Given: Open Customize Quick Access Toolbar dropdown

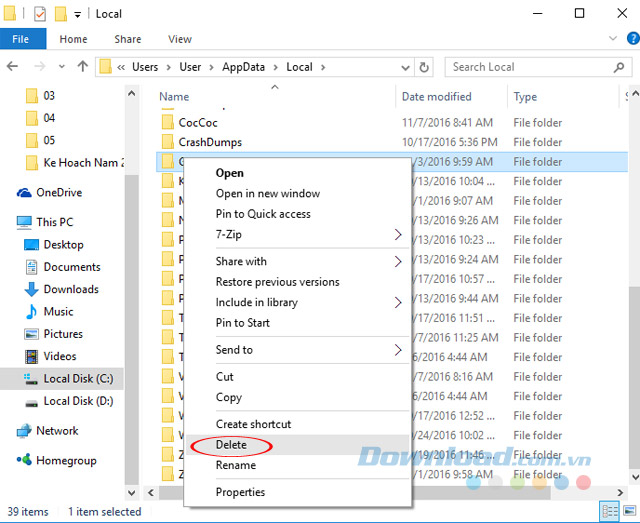Looking at the screenshot, I should click(77, 15).
